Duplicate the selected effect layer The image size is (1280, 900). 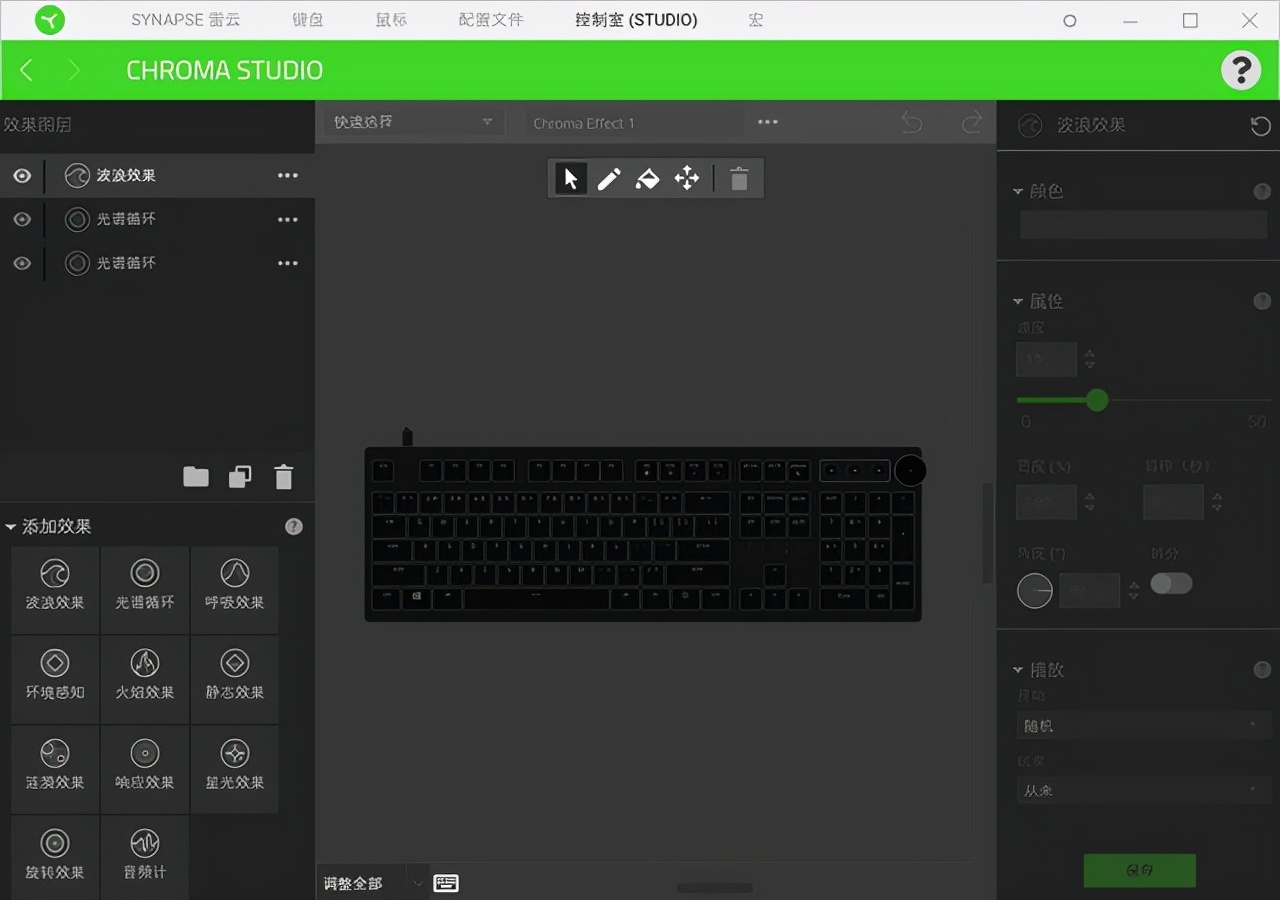[240, 477]
